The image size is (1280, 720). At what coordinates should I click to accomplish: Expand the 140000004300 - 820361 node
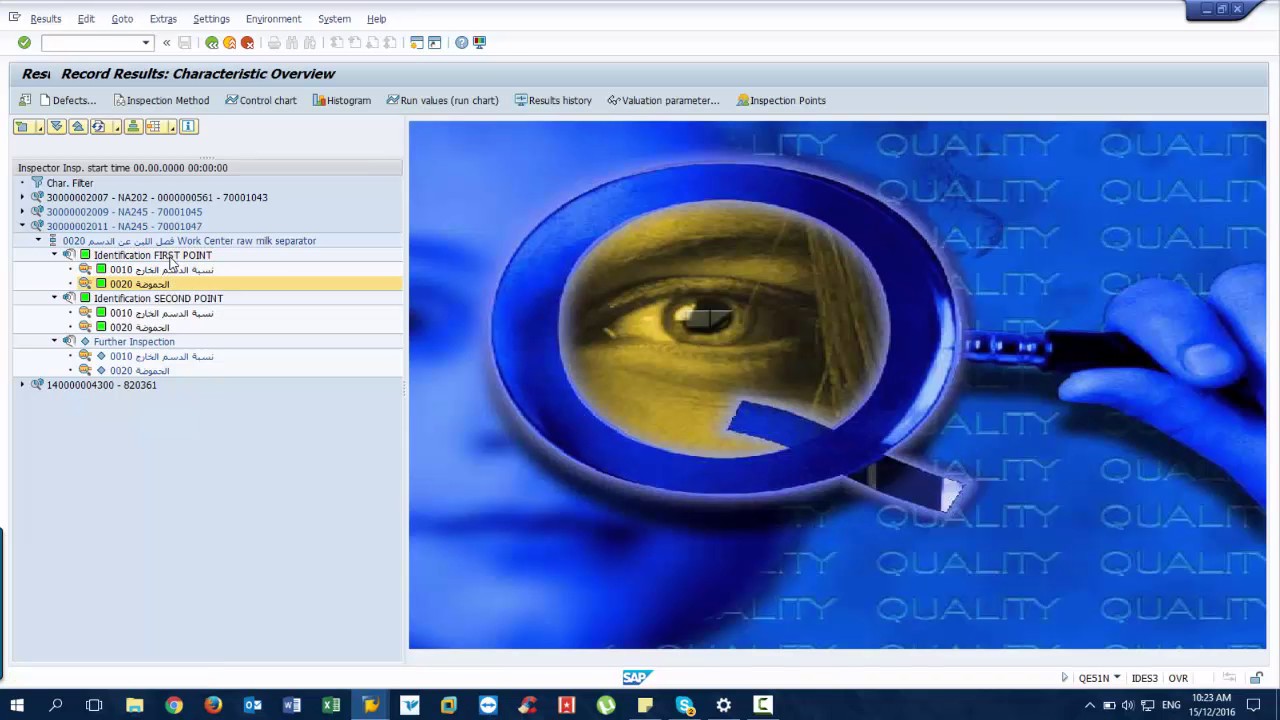click(22, 385)
